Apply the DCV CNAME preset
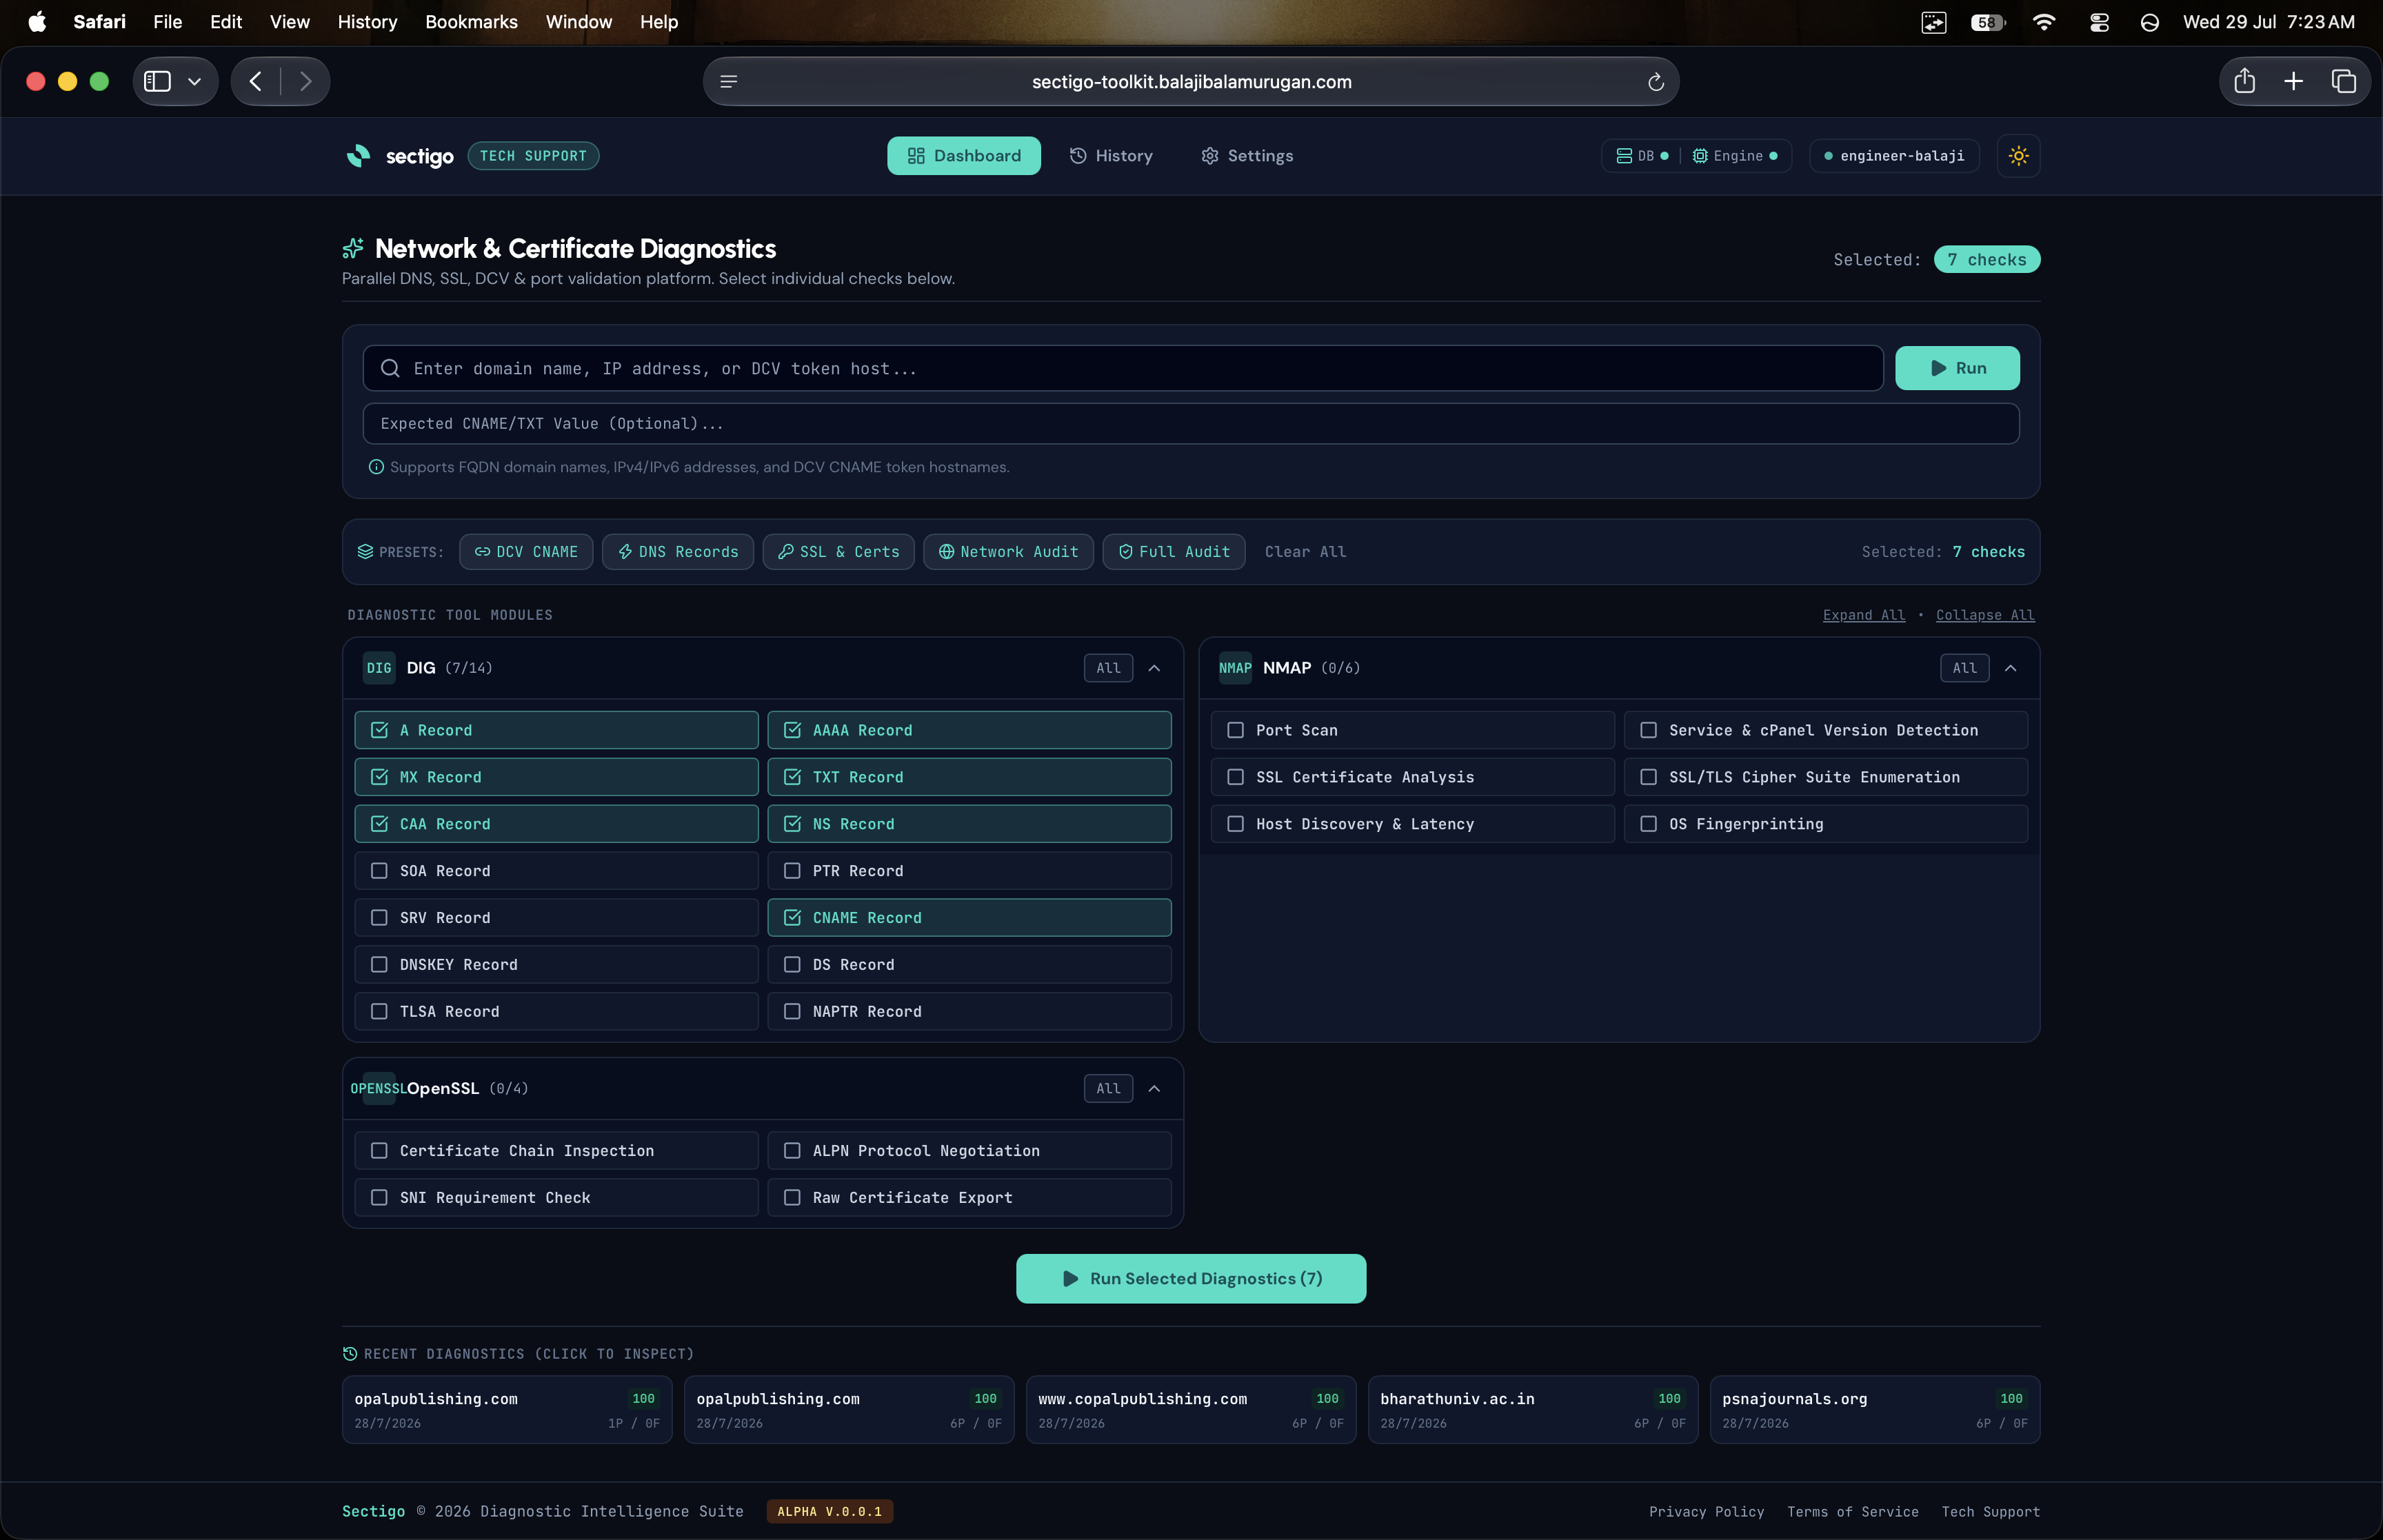2383x1540 pixels. click(x=526, y=552)
